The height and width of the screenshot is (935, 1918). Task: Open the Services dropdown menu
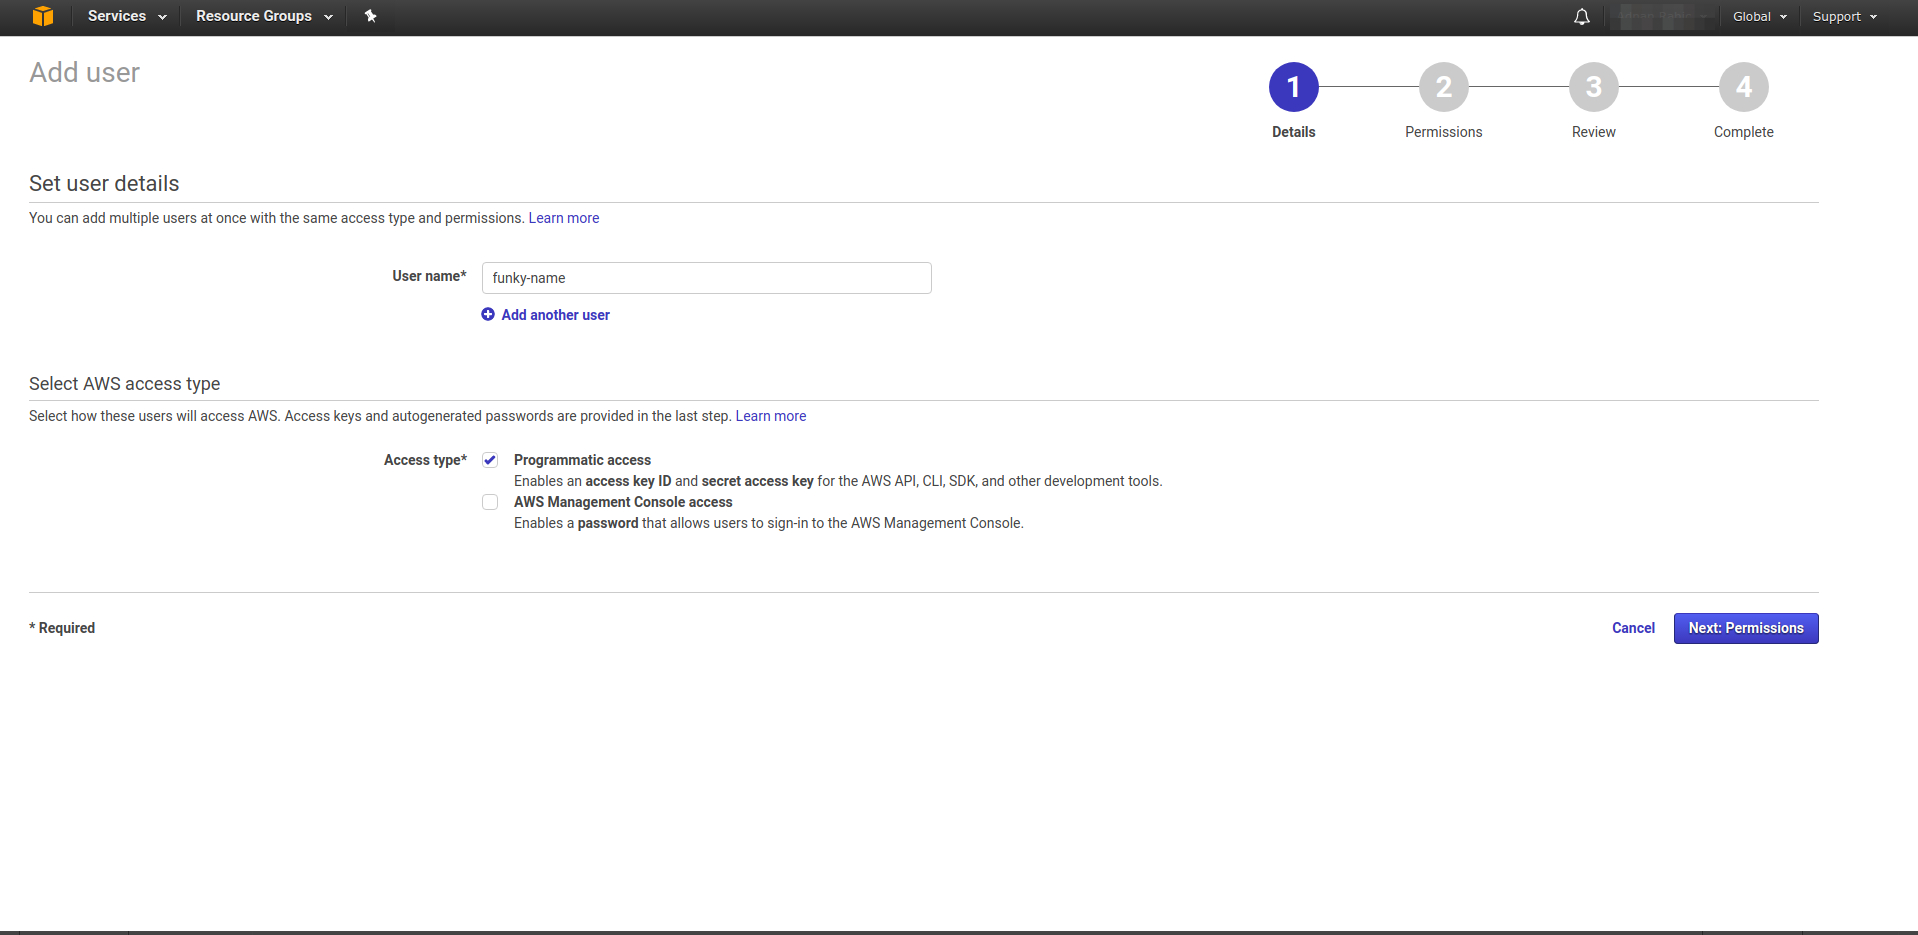pos(127,16)
